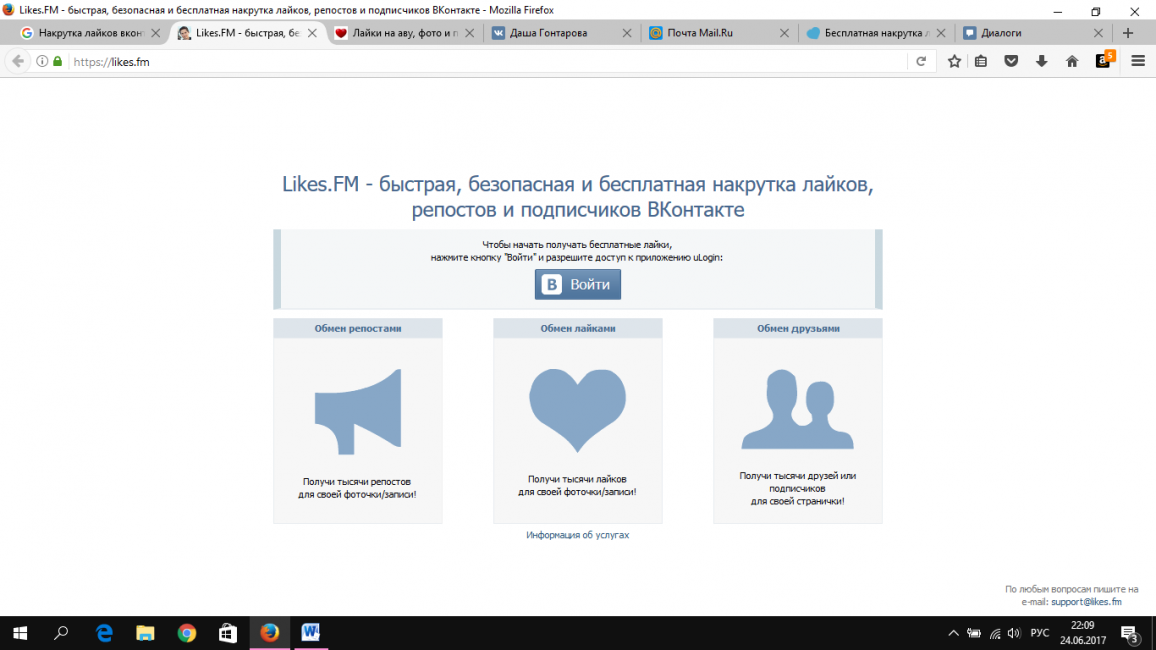
Task: Open File Explorer from the taskbar
Action: click(x=145, y=633)
